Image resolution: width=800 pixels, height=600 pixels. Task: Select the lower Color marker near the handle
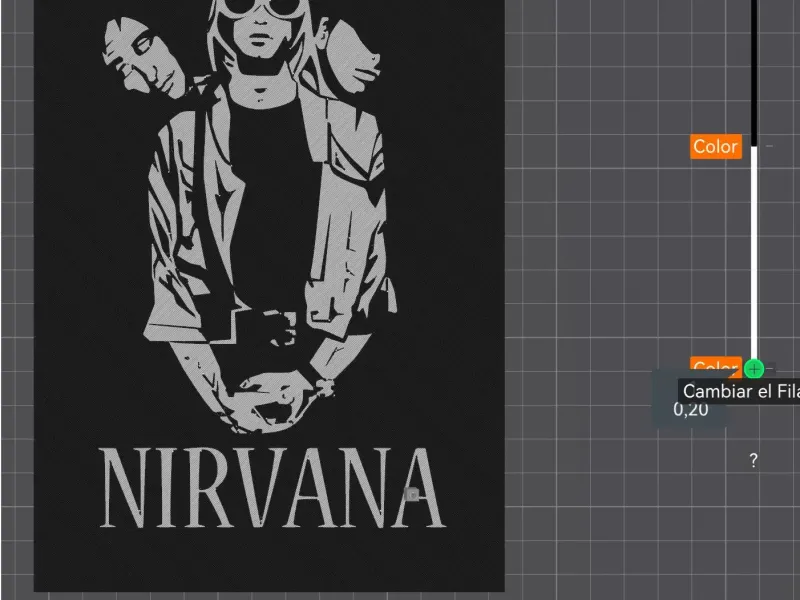[716, 365]
